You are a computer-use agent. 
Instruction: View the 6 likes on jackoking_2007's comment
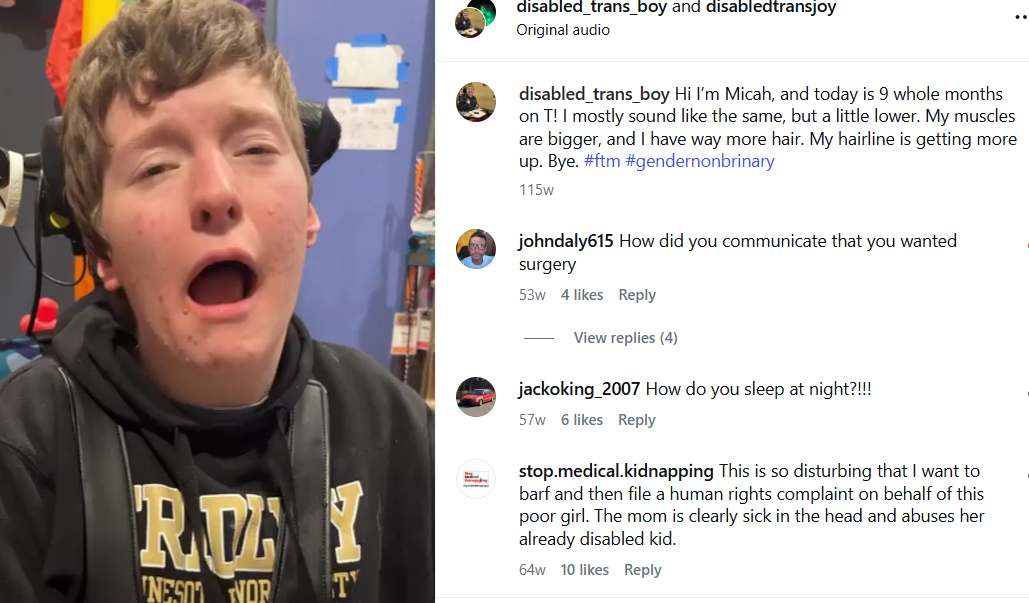(581, 420)
